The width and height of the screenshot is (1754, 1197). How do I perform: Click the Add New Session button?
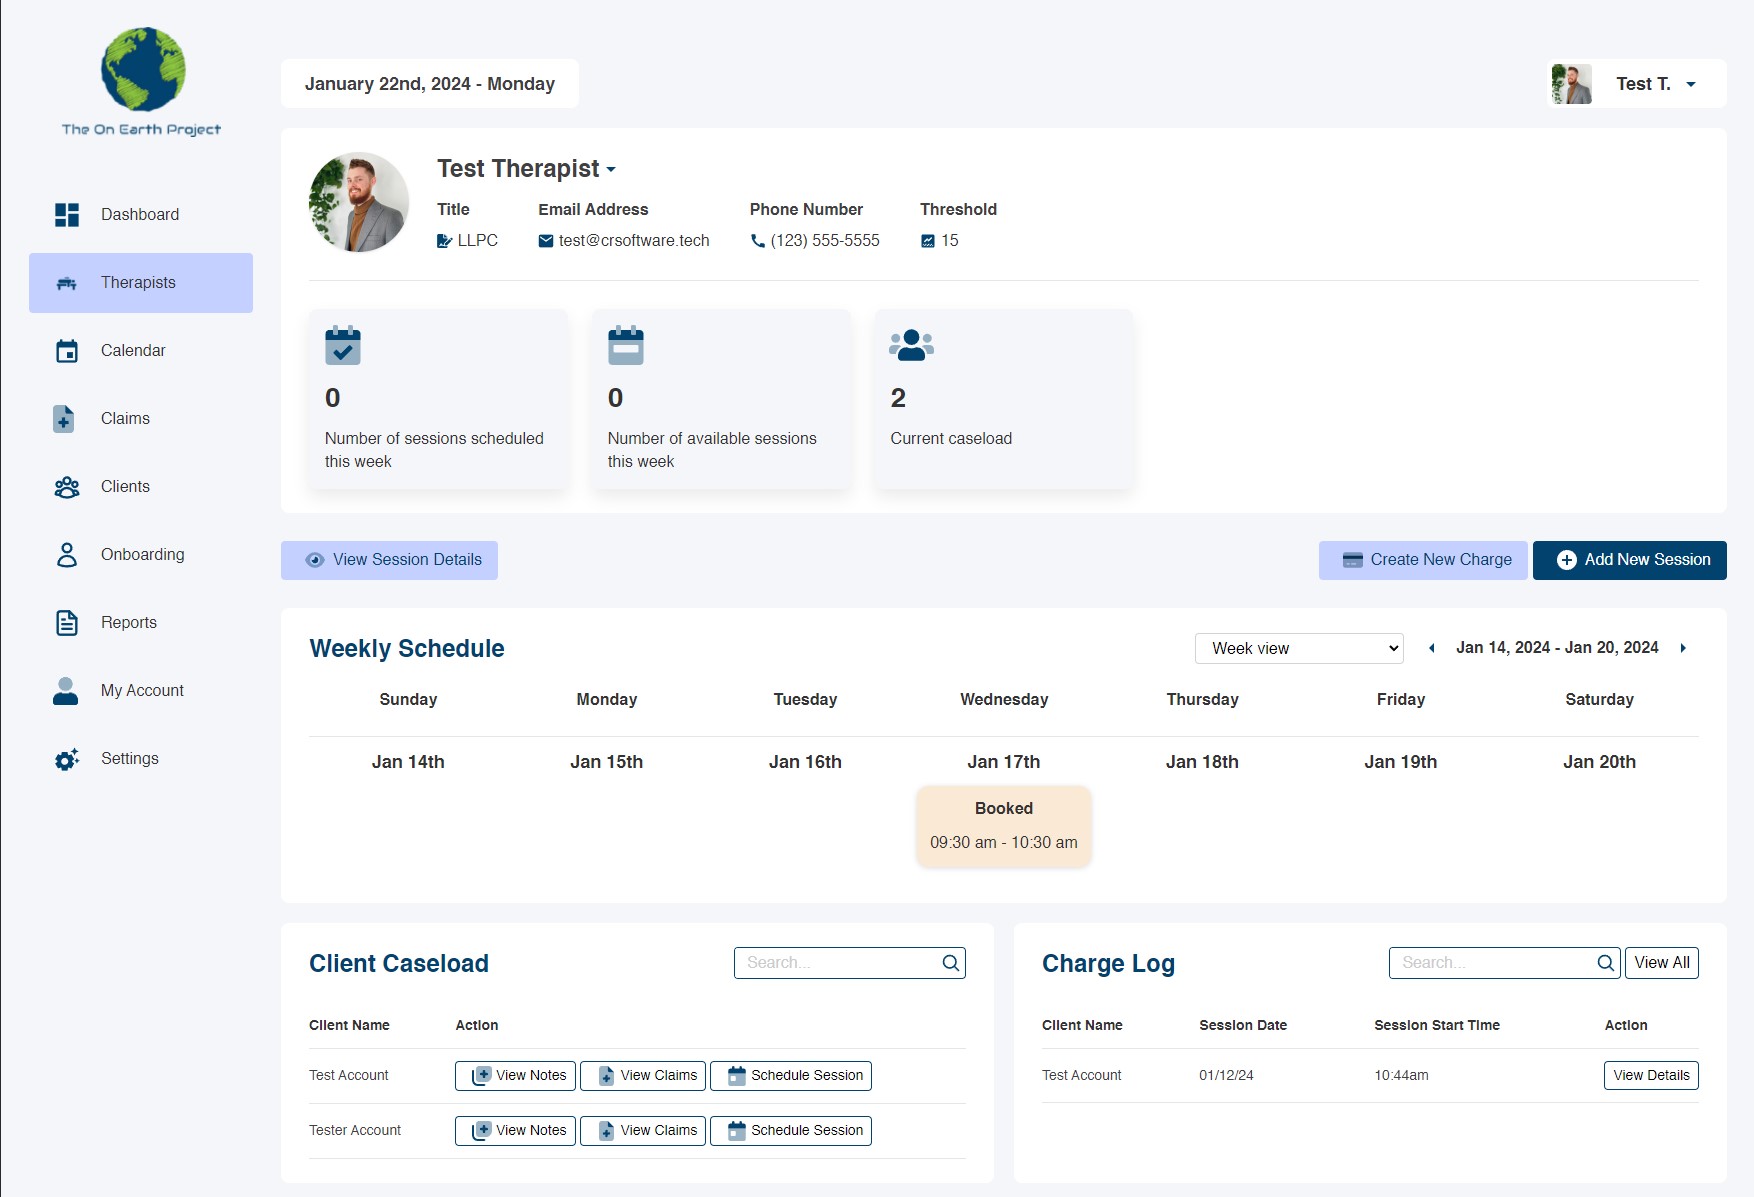pyautogui.click(x=1629, y=560)
